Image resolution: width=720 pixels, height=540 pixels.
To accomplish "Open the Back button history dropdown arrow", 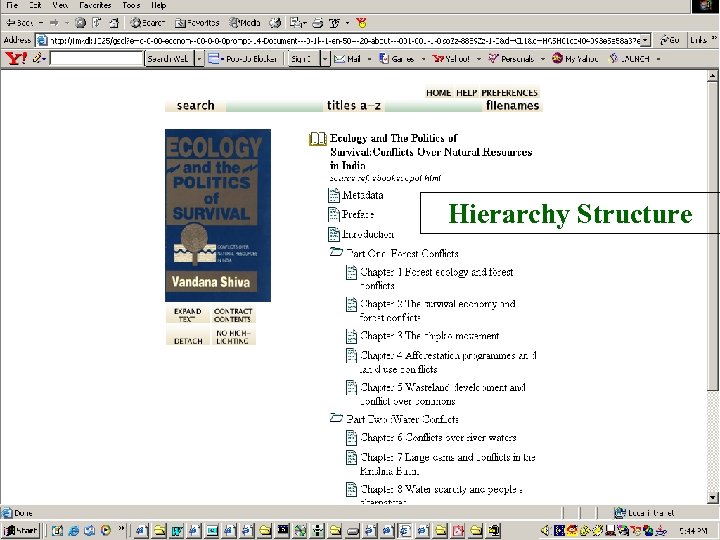I will (41, 22).
